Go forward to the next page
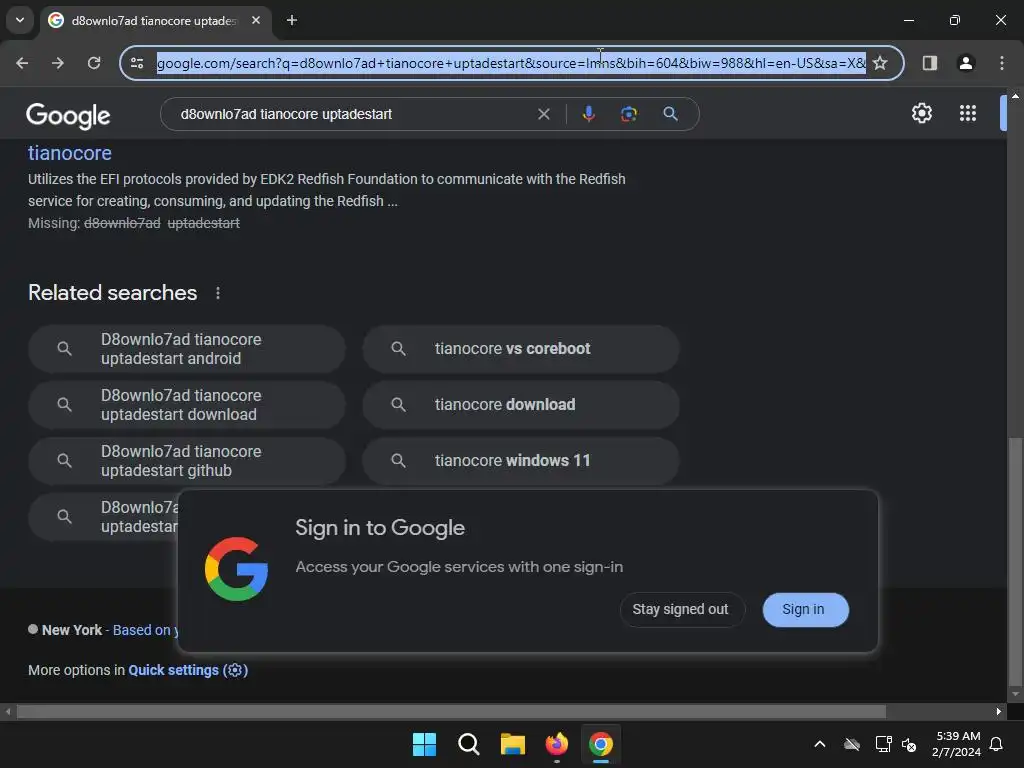Screen dimensions: 1024x768 [58, 63]
